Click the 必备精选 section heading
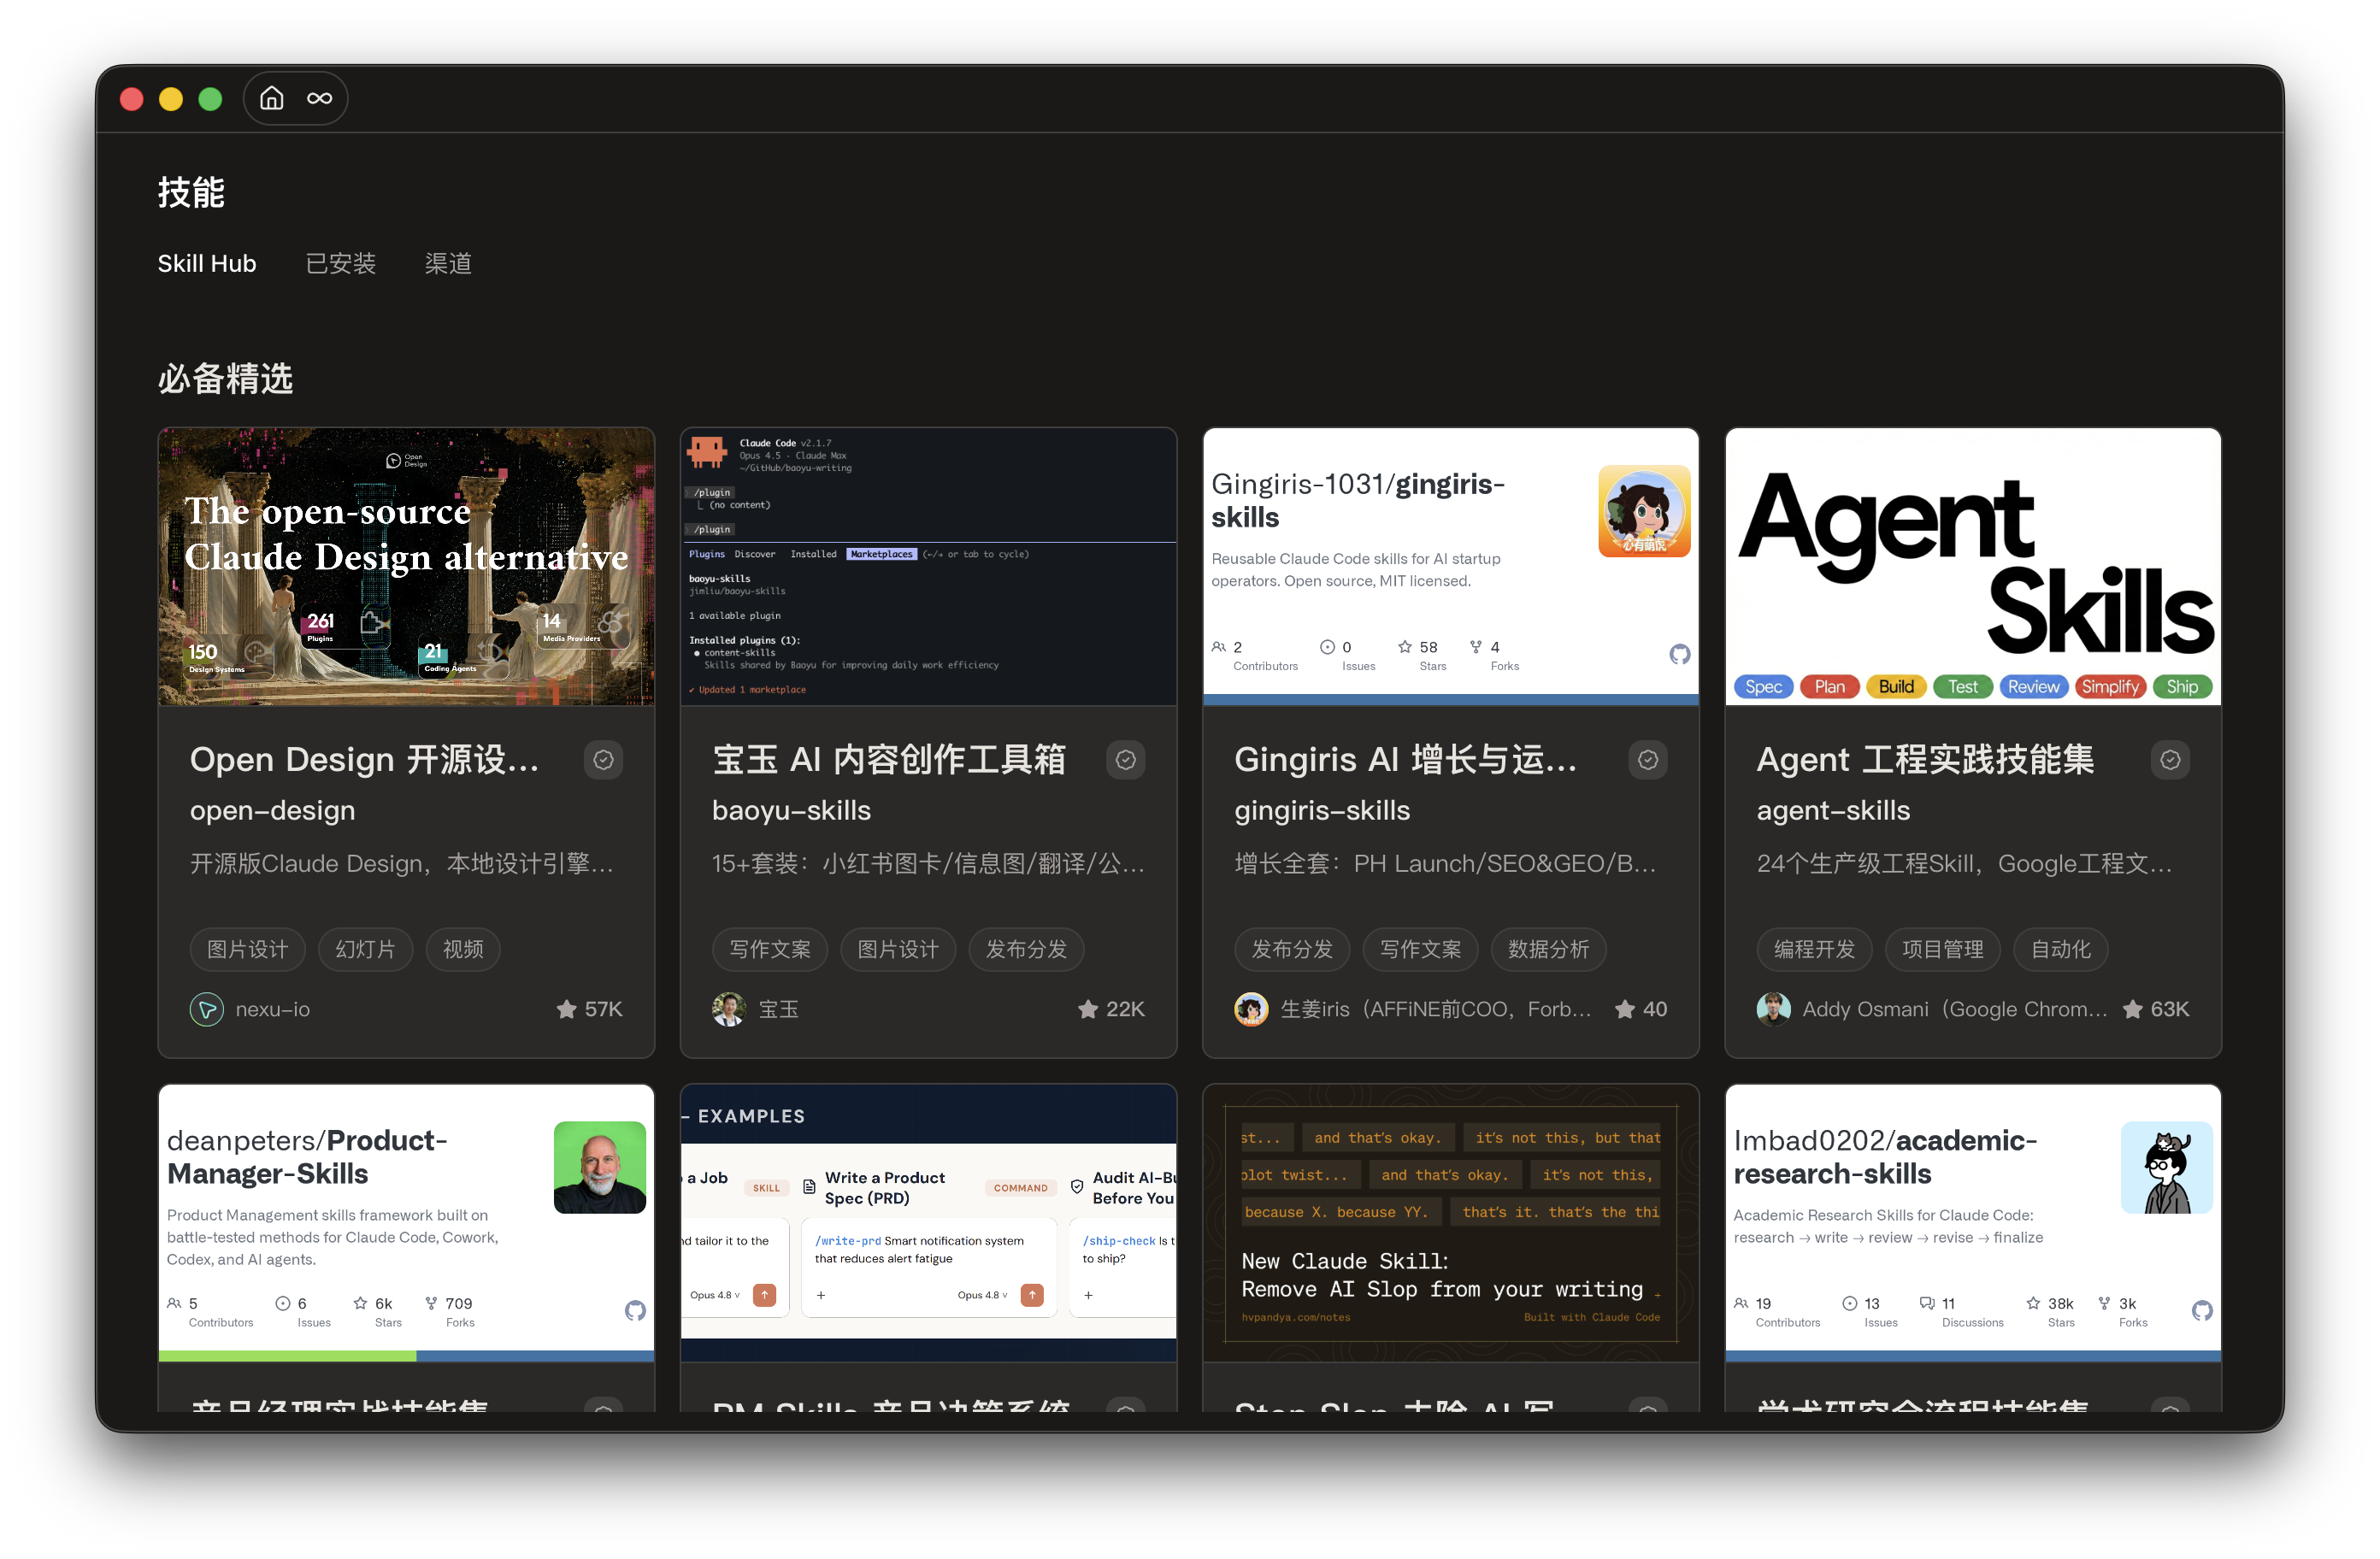2380x1559 pixels. click(225, 379)
